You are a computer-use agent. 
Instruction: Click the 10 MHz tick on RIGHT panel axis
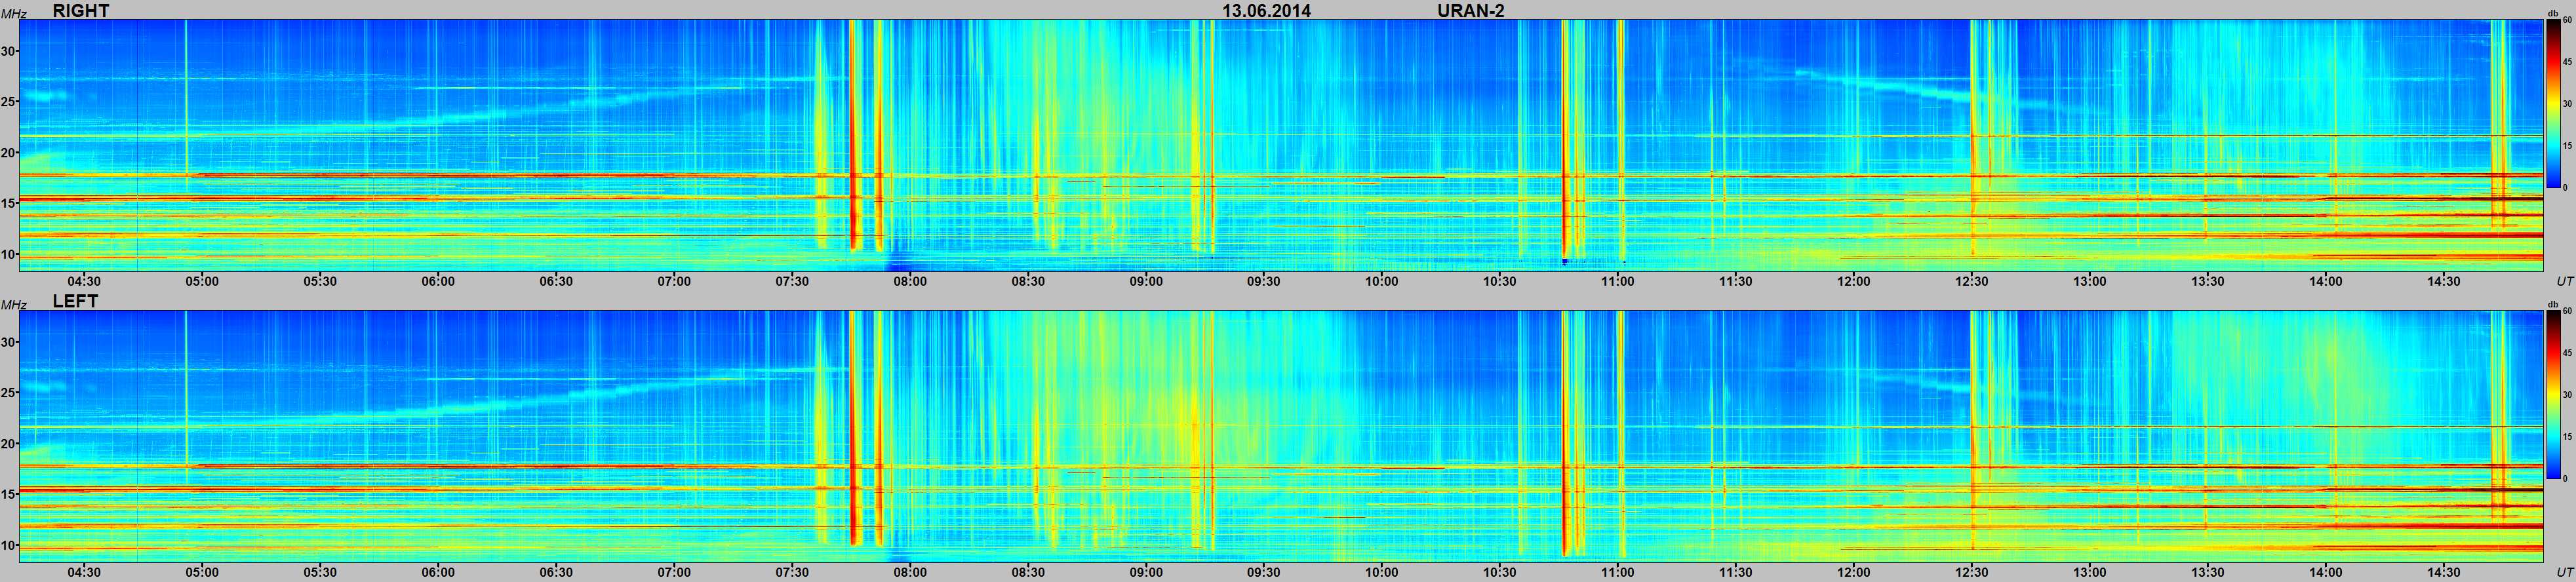pos(8,255)
